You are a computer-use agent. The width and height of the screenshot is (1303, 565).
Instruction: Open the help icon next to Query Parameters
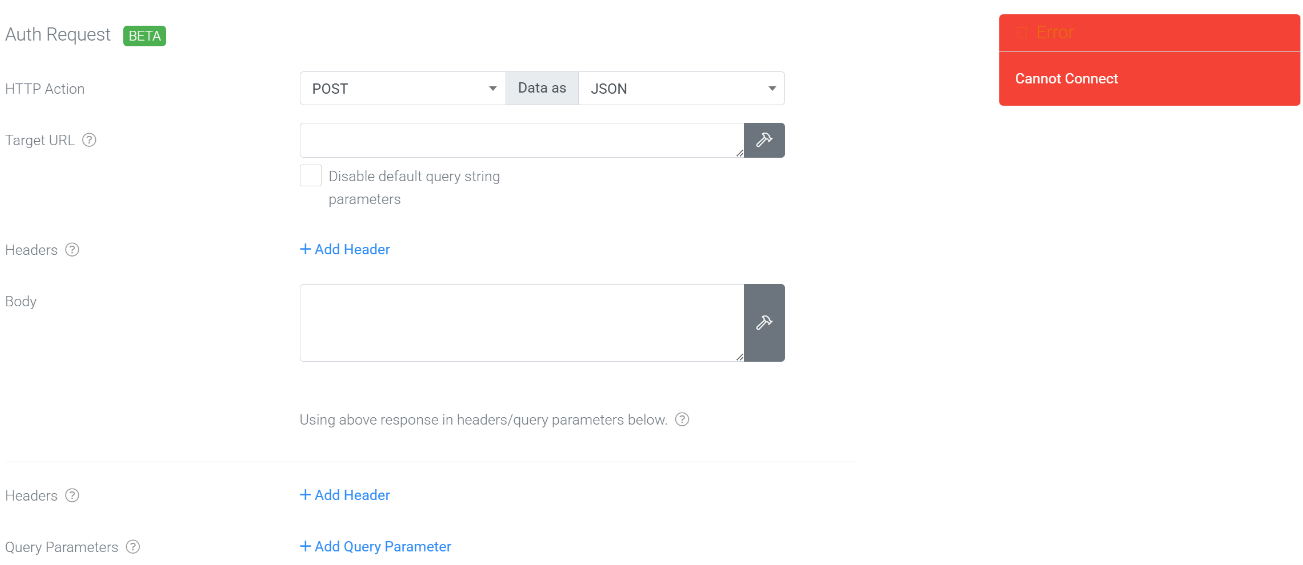tap(133, 548)
